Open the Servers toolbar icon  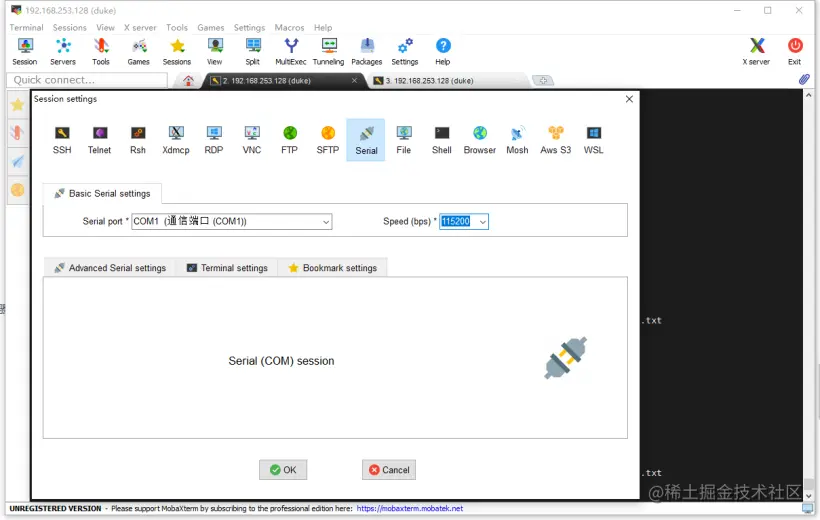pyautogui.click(x=63, y=52)
